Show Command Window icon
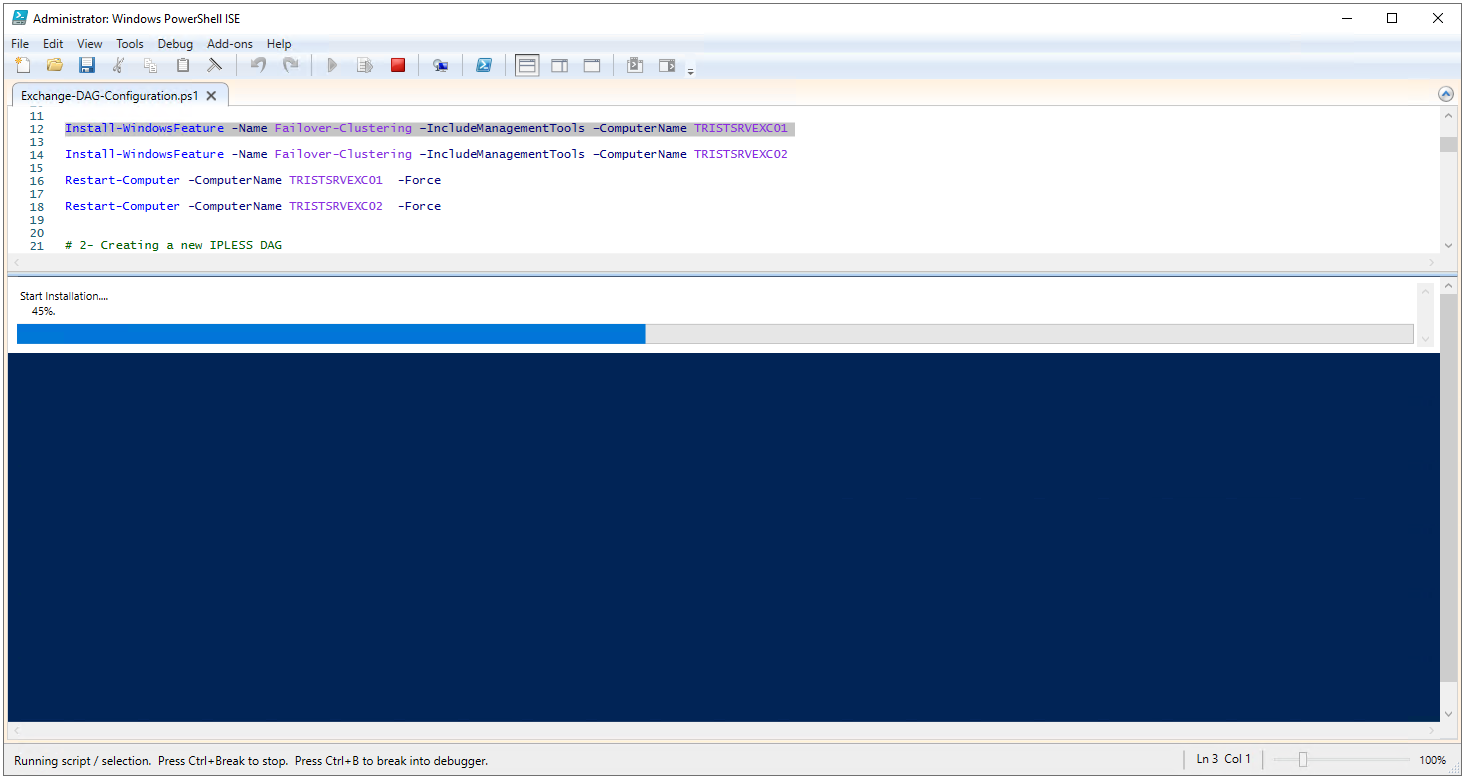The height and width of the screenshot is (777, 1463). [635, 65]
